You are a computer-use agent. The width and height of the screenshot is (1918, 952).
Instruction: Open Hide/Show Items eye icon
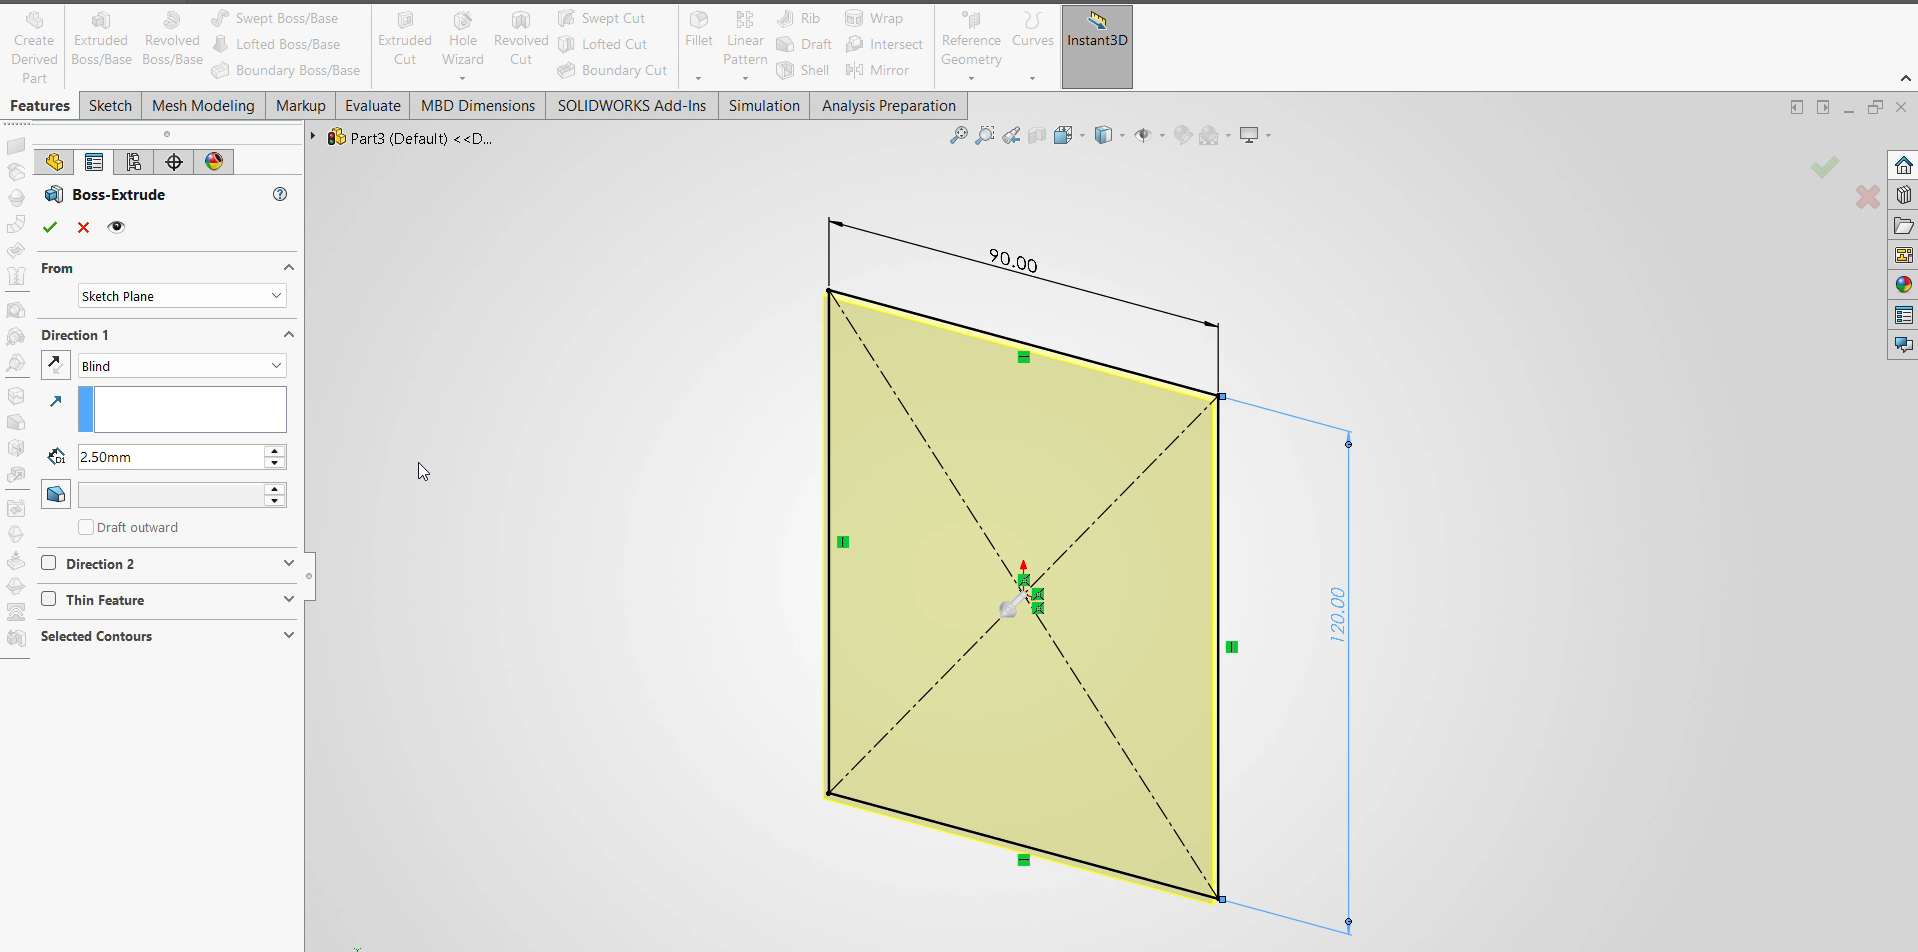click(x=1143, y=135)
